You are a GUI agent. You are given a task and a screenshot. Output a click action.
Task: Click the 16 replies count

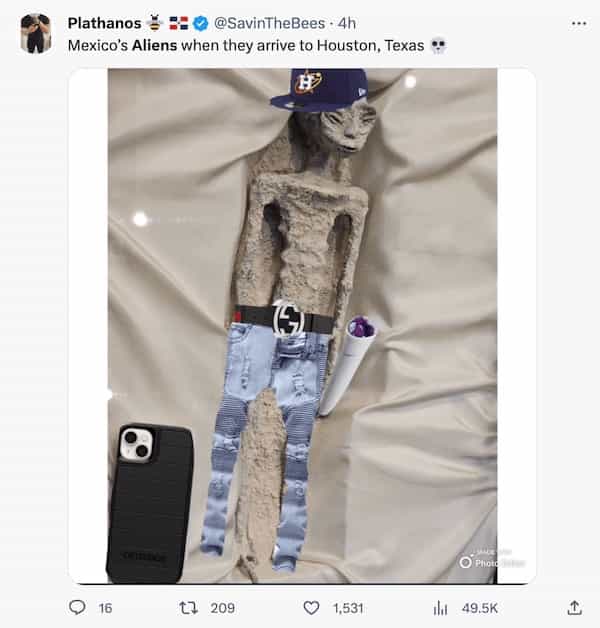(x=105, y=608)
